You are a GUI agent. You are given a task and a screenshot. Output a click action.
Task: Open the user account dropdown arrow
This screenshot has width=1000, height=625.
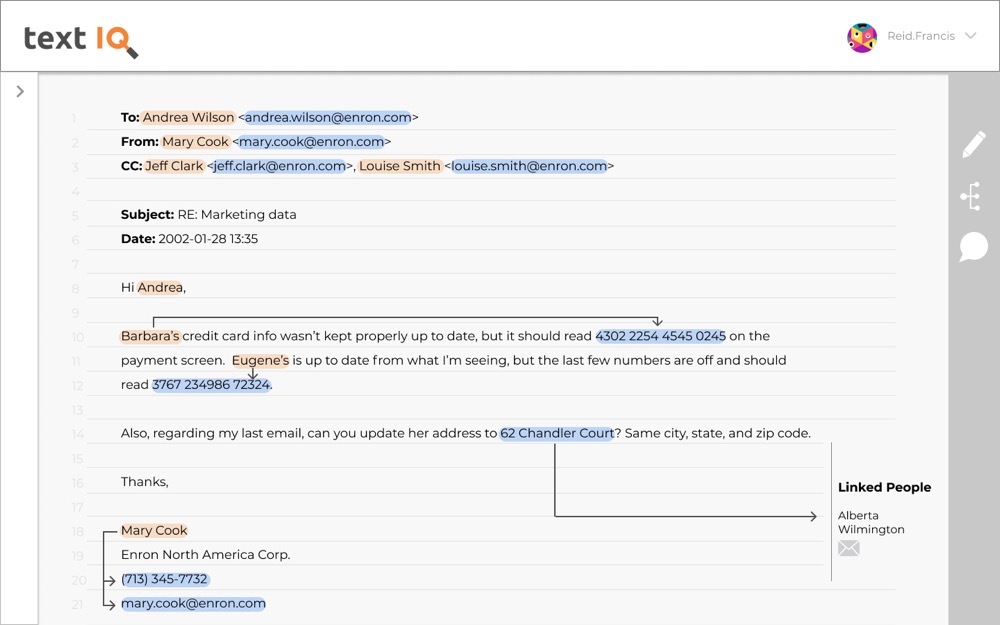pos(970,37)
